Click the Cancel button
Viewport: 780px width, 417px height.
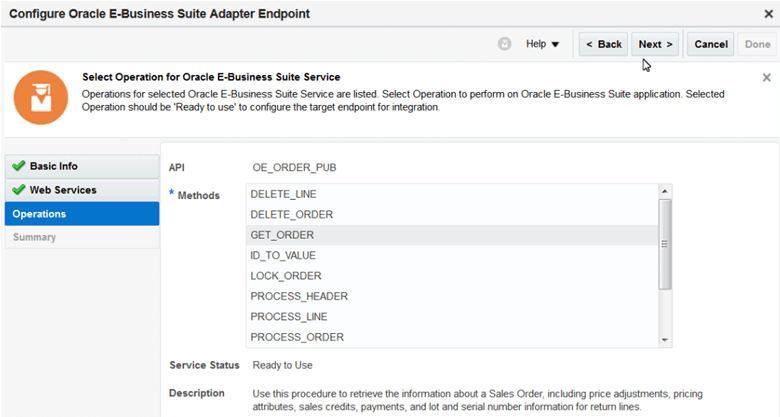[711, 44]
